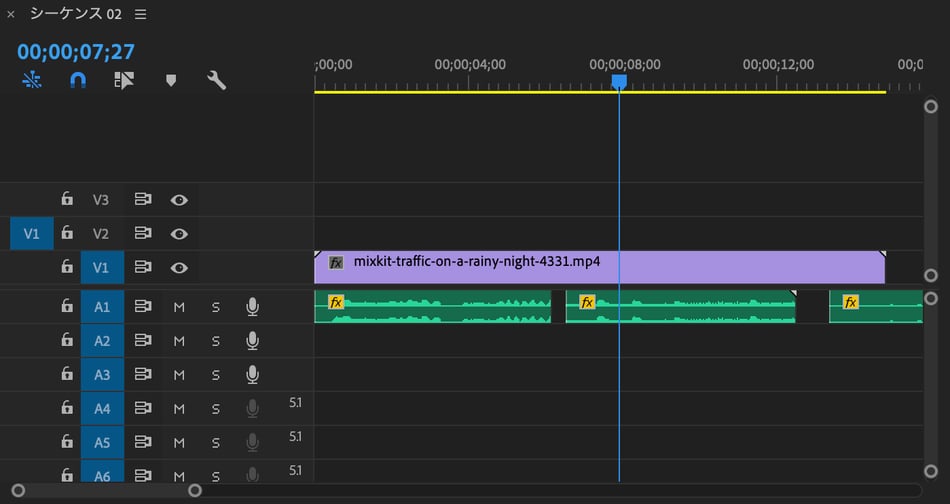Solo audio track A1
The image size is (950, 504).
tap(215, 306)
